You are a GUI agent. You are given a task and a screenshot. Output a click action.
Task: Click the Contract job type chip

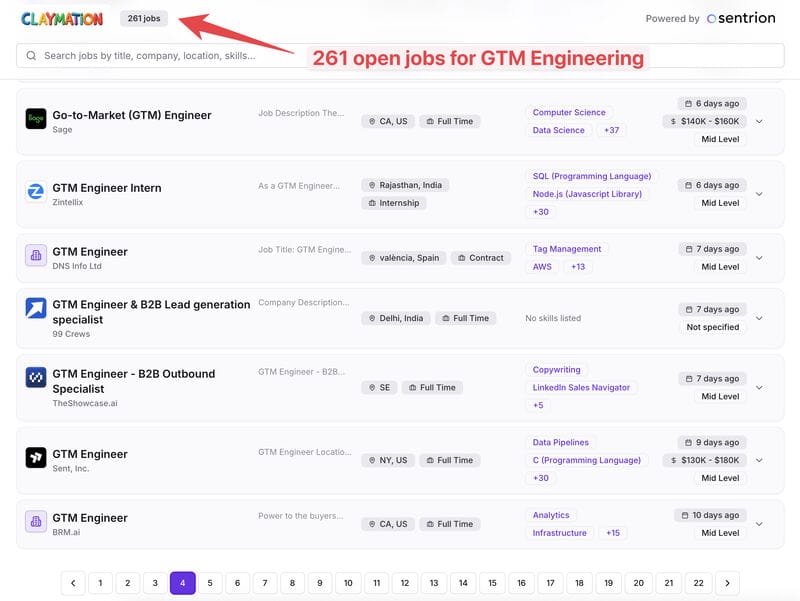click(481, 258)
